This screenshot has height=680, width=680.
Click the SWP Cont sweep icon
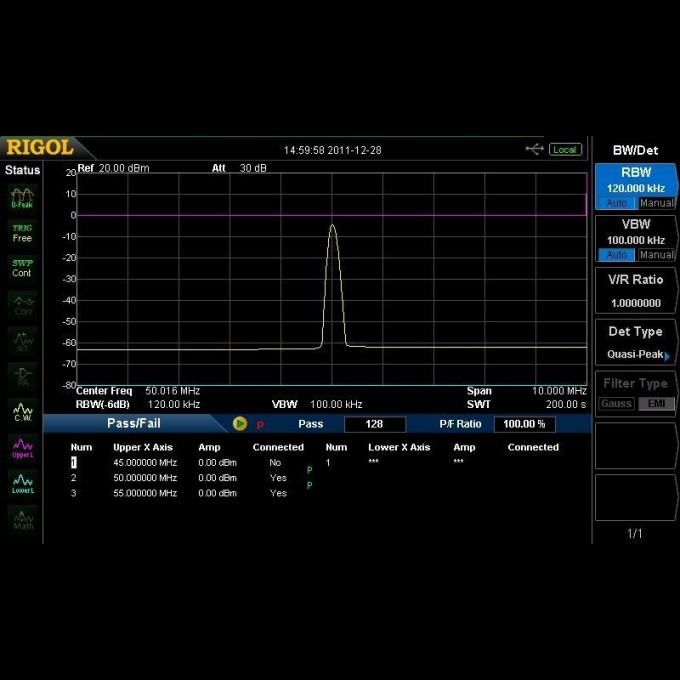(22, 268)
